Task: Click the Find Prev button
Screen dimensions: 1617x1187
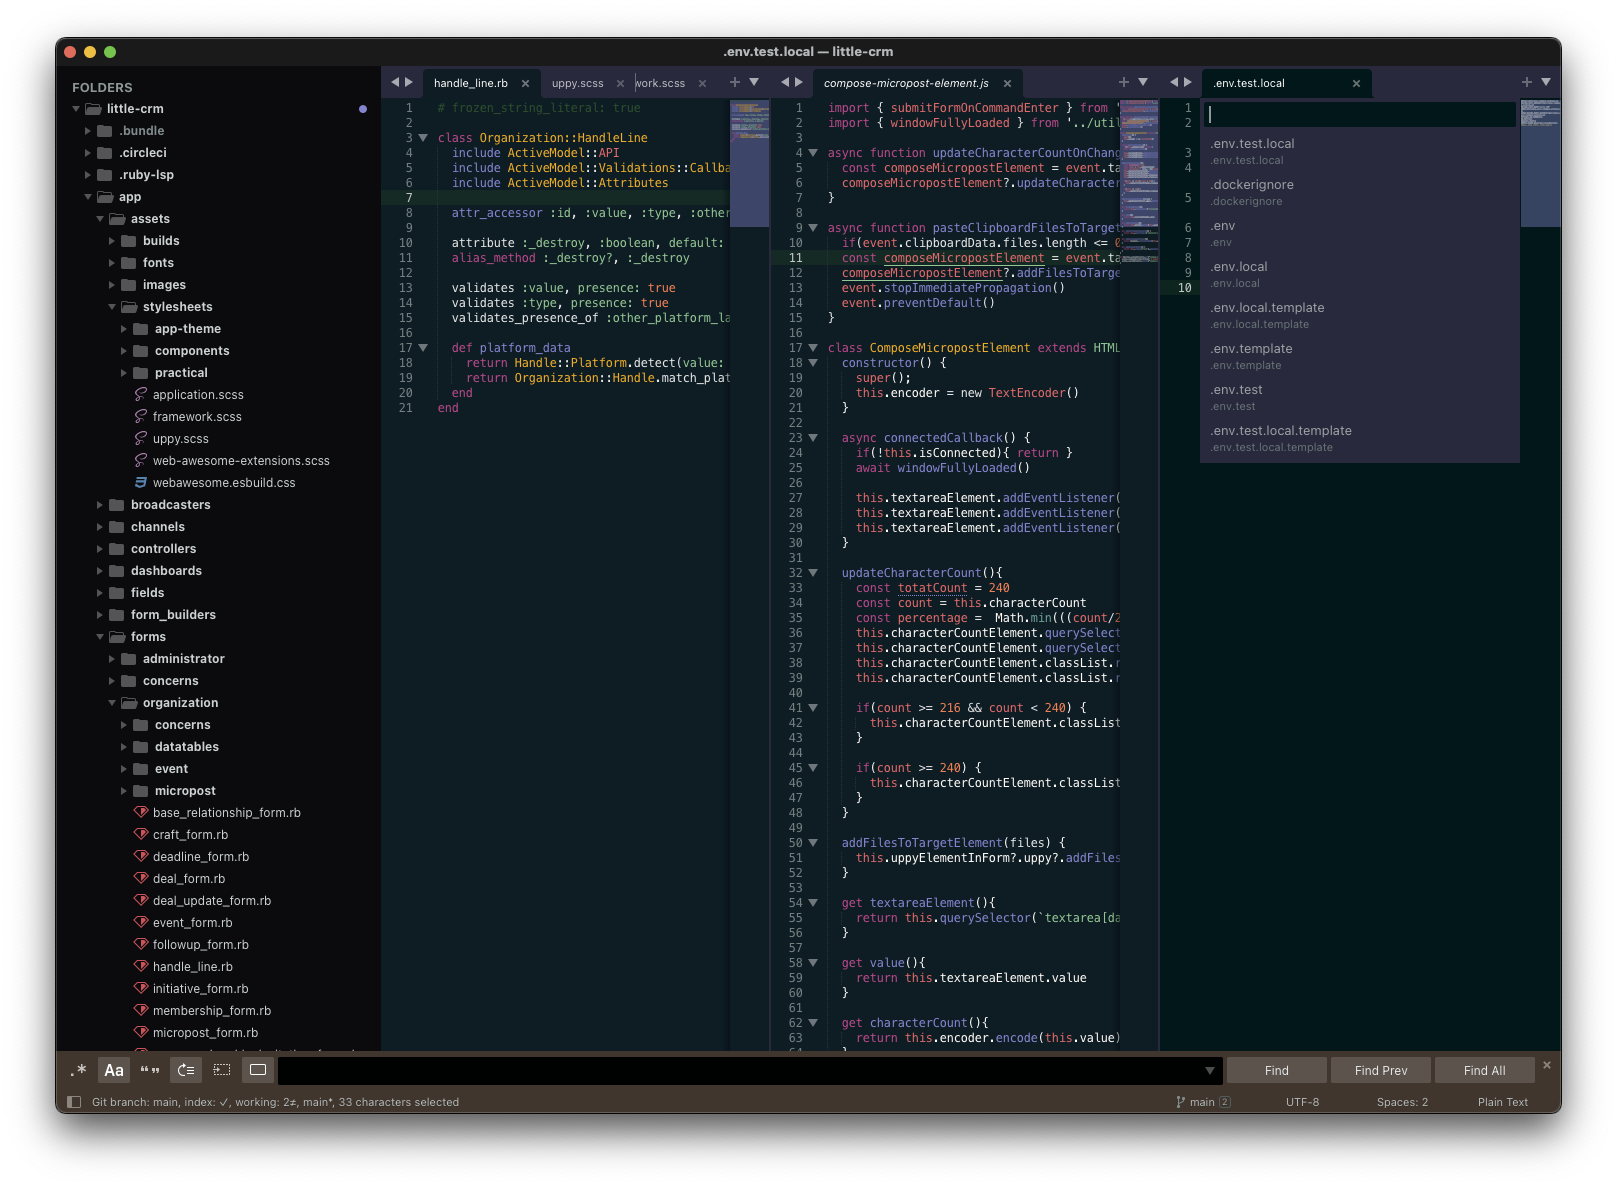Action: tap(1380, 1070)
